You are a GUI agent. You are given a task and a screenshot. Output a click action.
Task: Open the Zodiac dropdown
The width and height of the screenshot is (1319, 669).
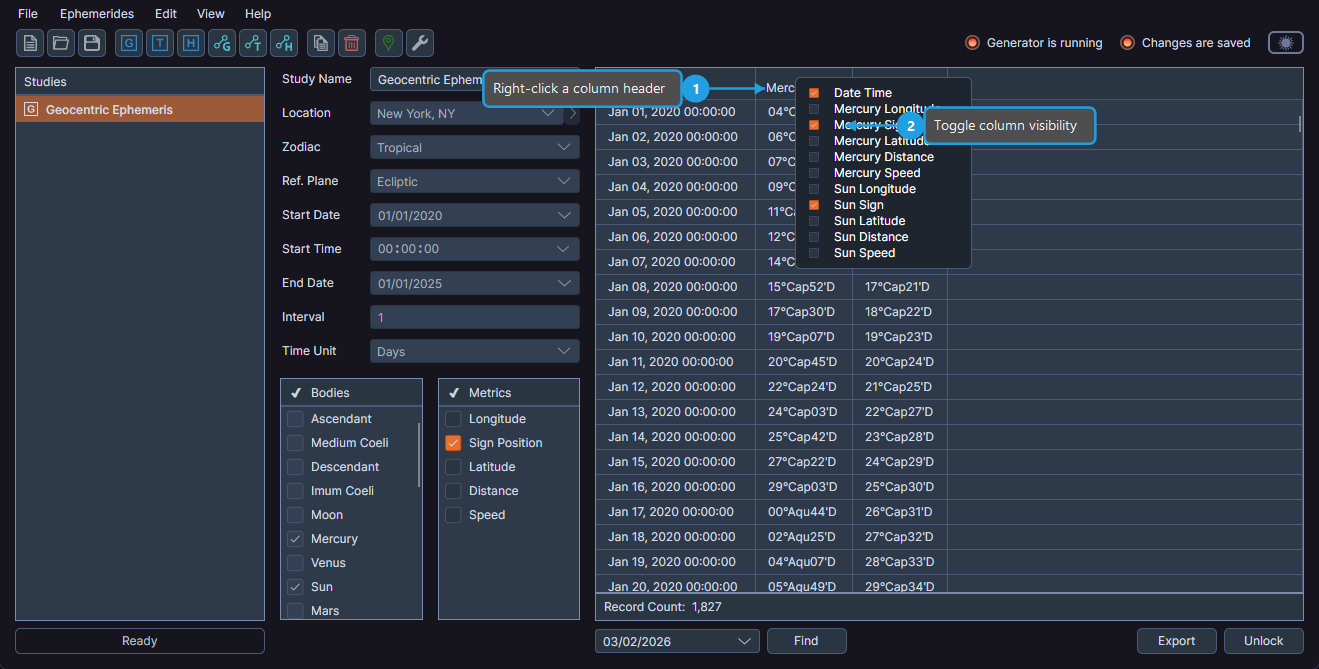[x=474, y=146]
